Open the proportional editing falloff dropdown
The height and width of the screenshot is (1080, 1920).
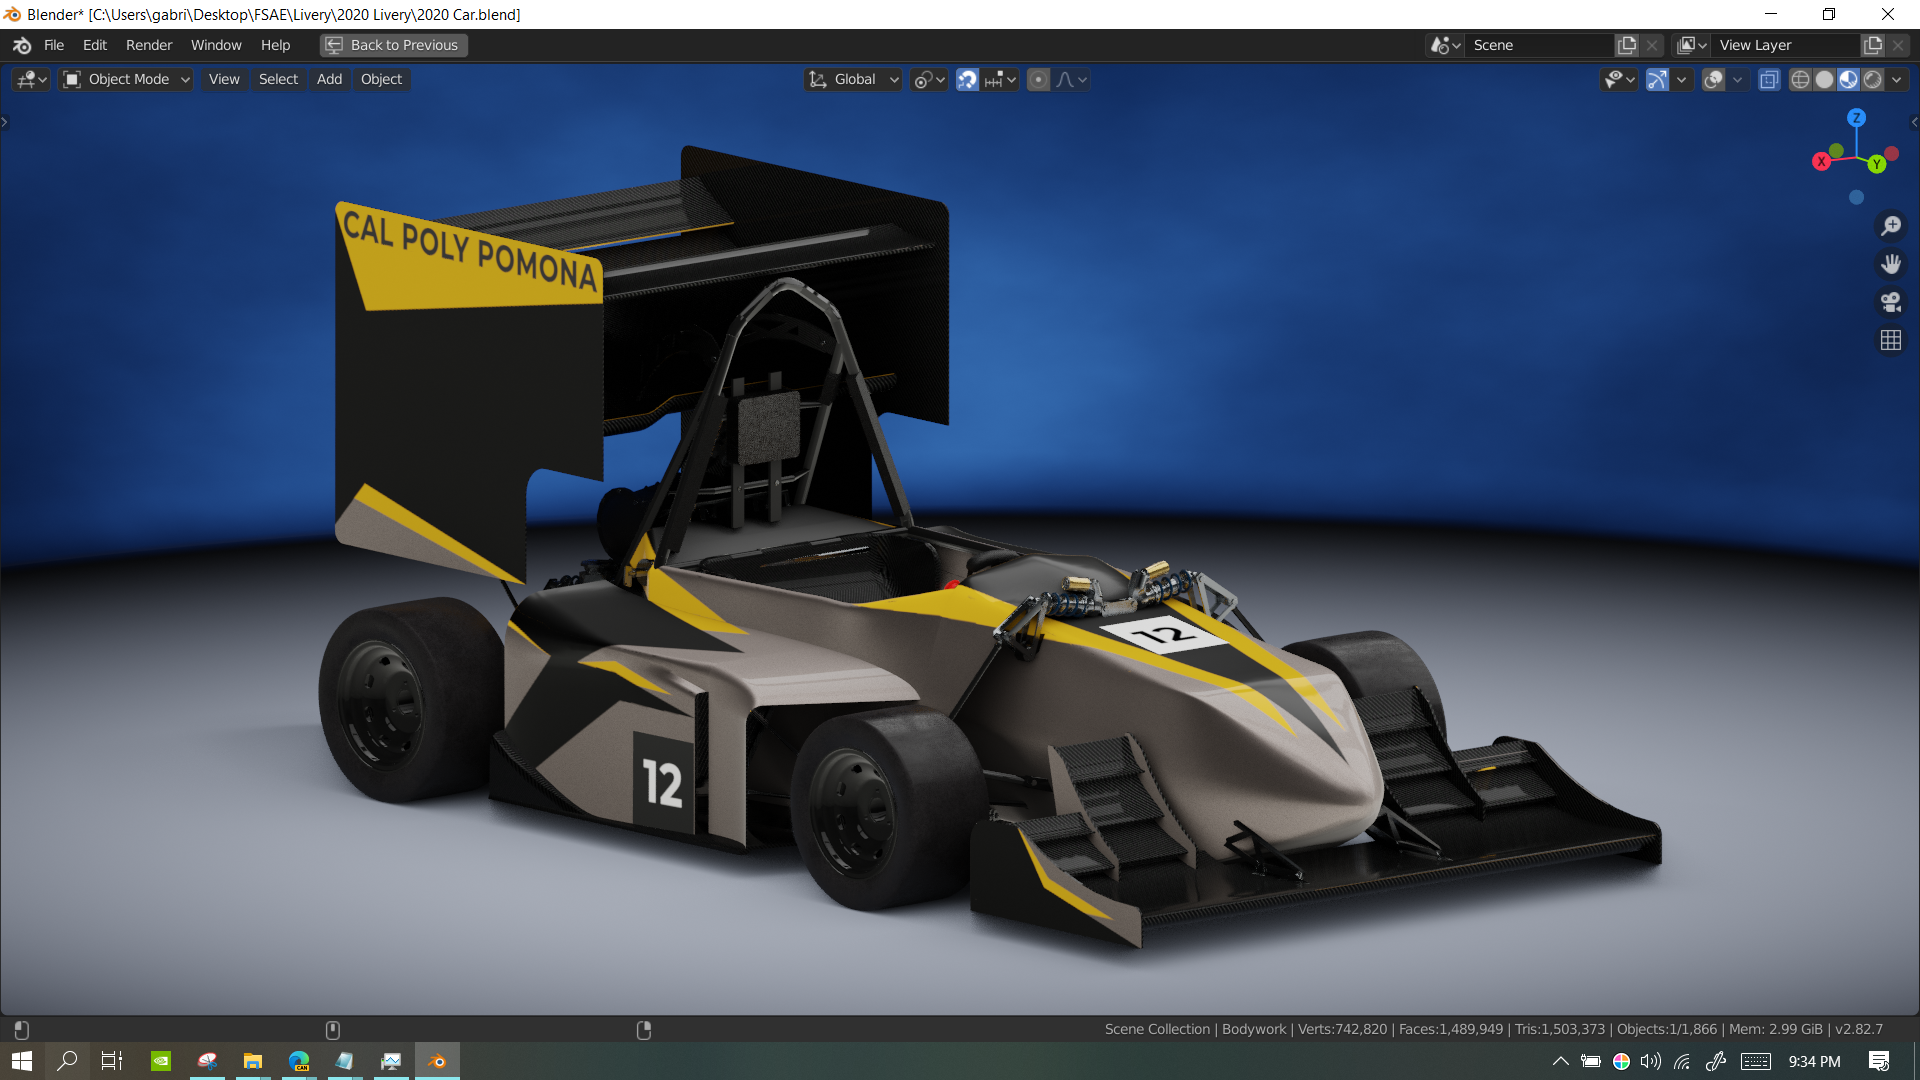(x=1072, y=79)
